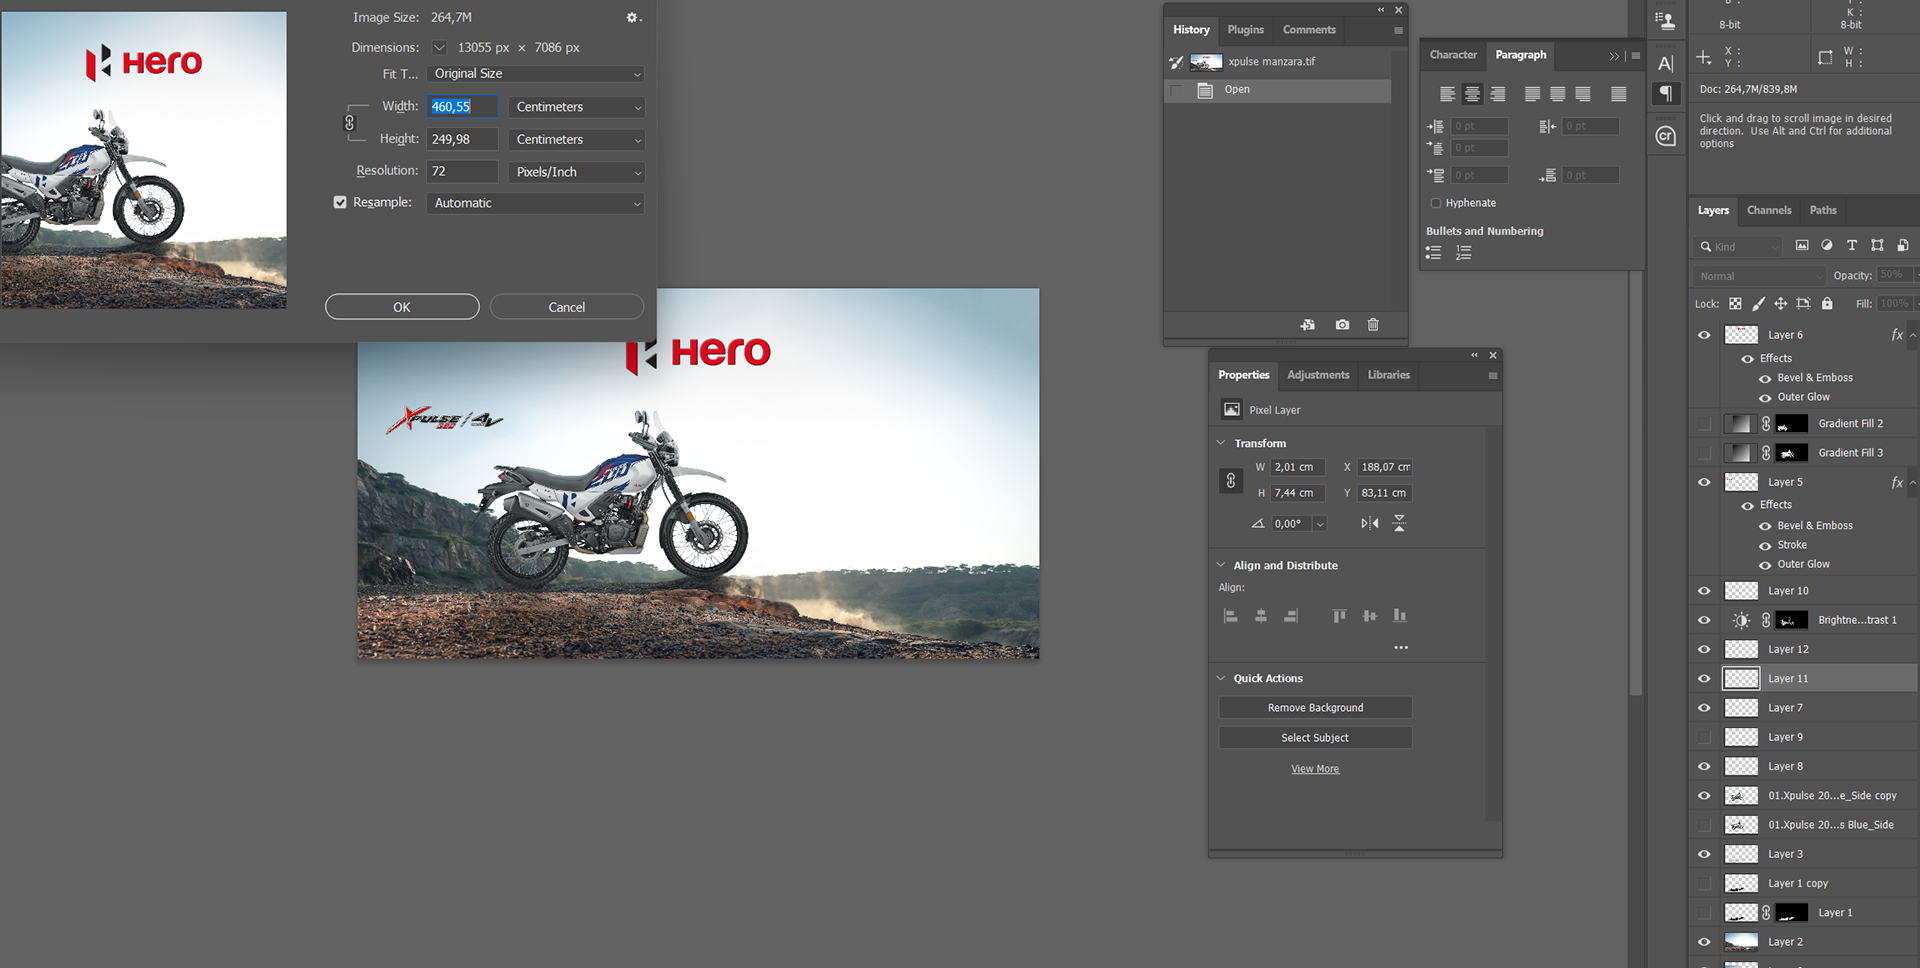
Task: Click OK in Image Size dialog
Action: tap(402, 307)
